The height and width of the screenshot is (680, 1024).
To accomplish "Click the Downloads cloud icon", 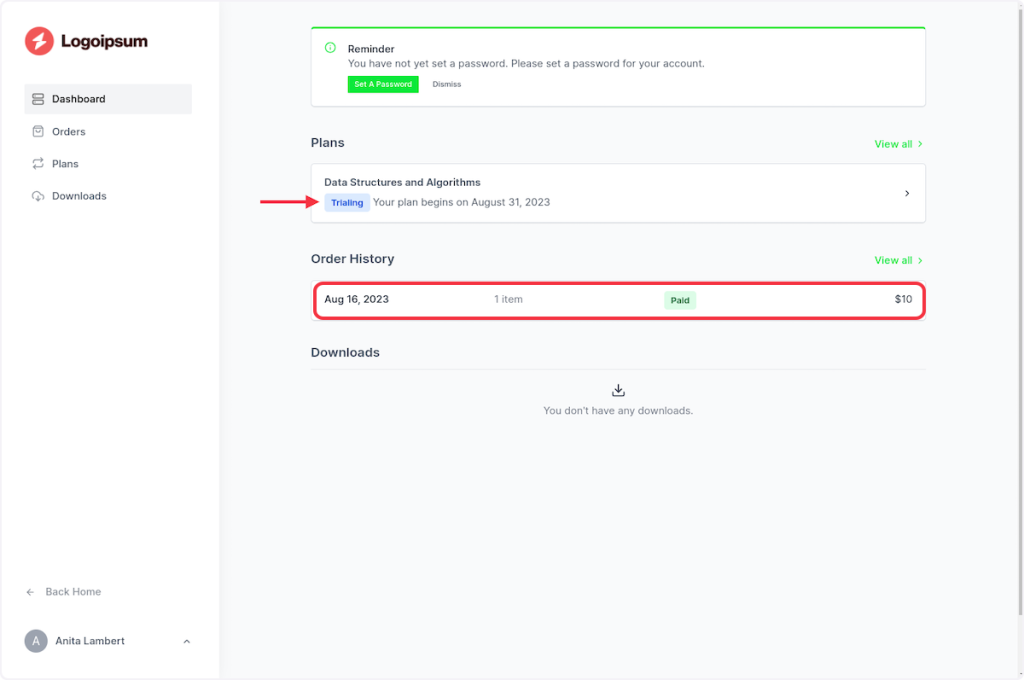I will click(38, 196).
